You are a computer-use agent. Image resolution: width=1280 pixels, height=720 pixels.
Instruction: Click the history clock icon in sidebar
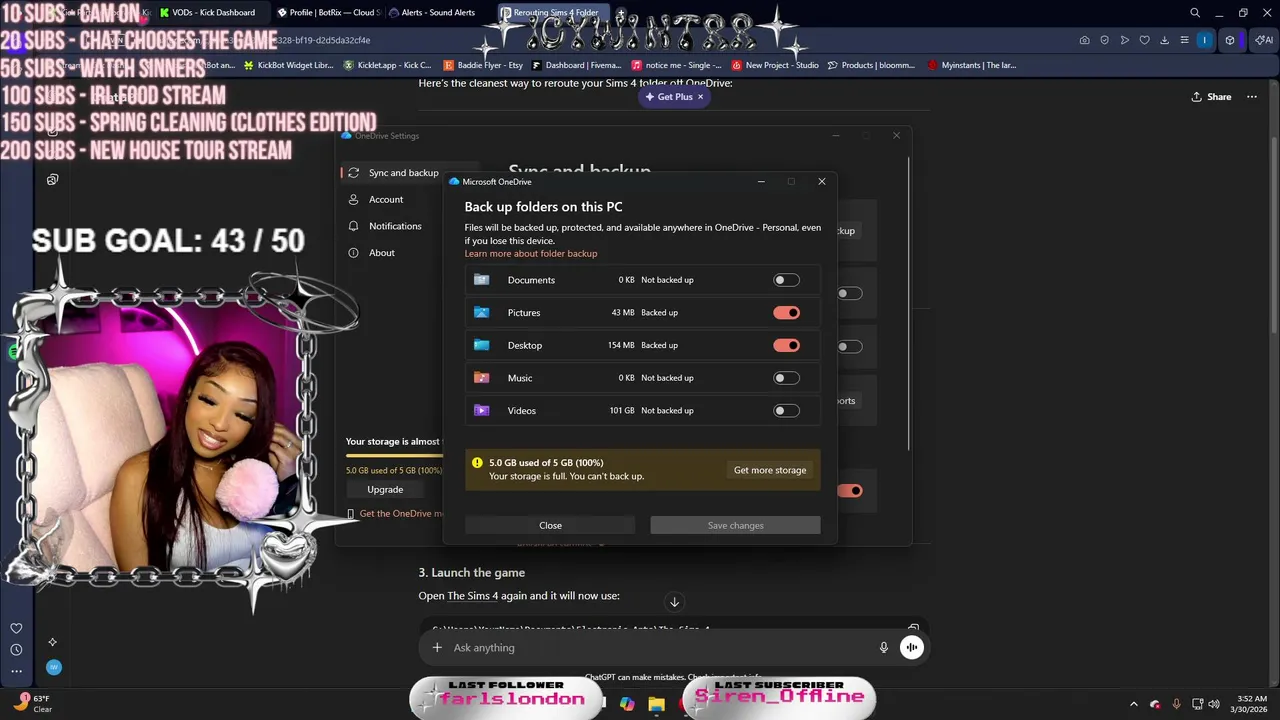click(x=16, y=650)
